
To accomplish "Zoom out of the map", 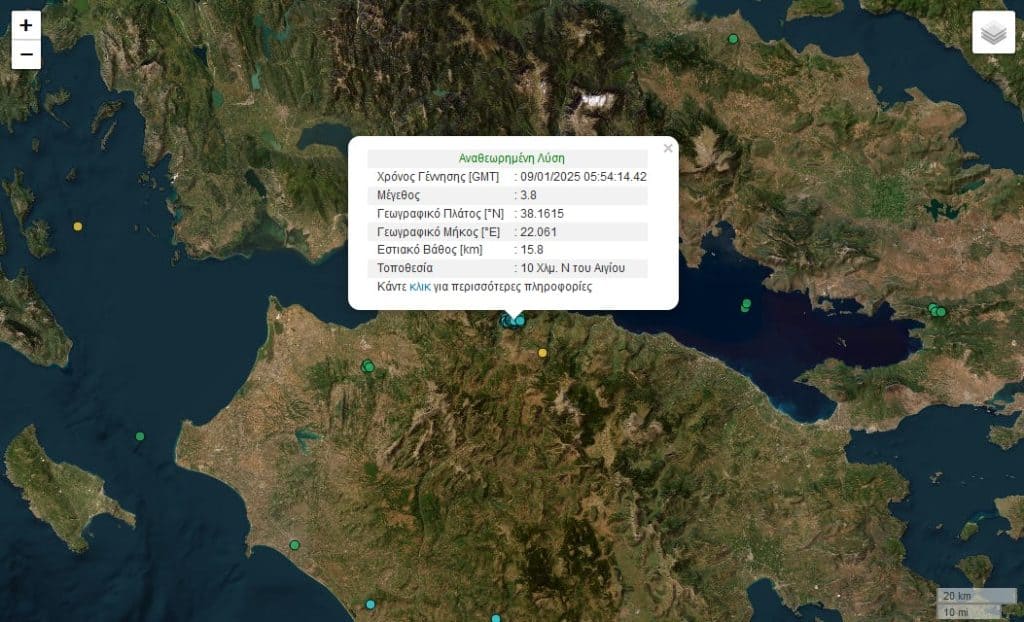I will (26, 54).
